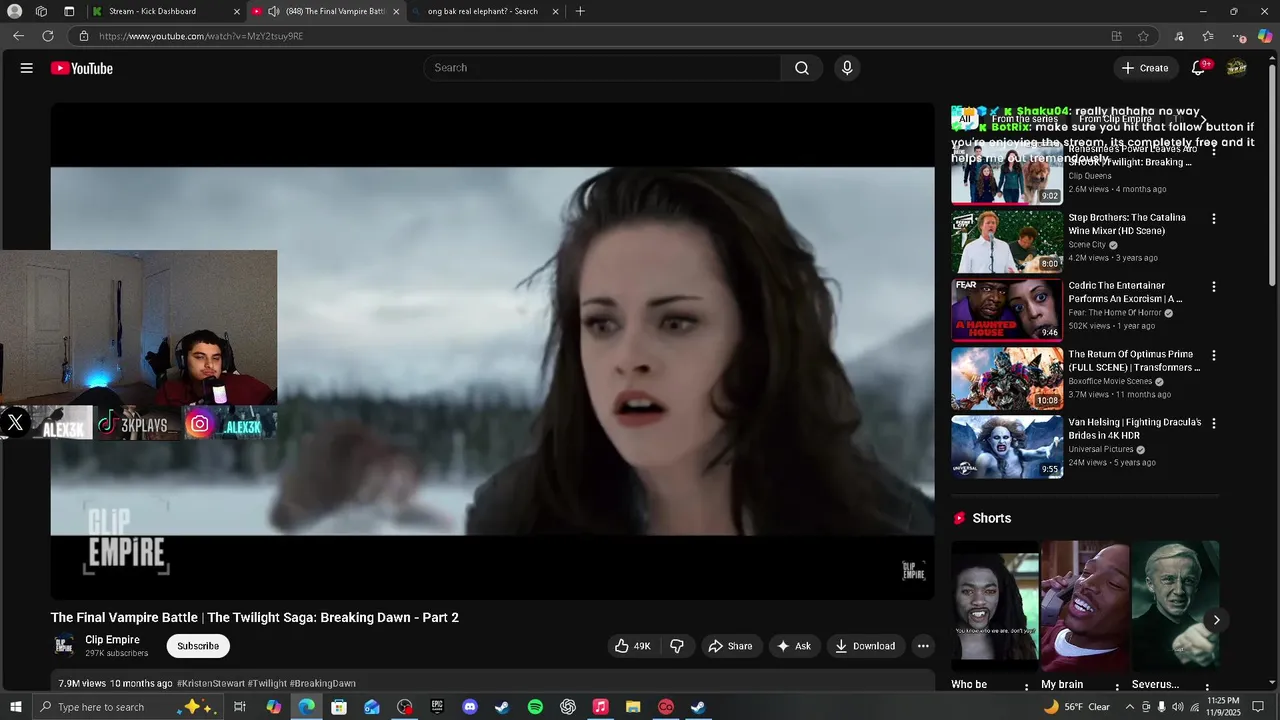
Task: Download the video with the Download button
Action: tap(866, 646)
